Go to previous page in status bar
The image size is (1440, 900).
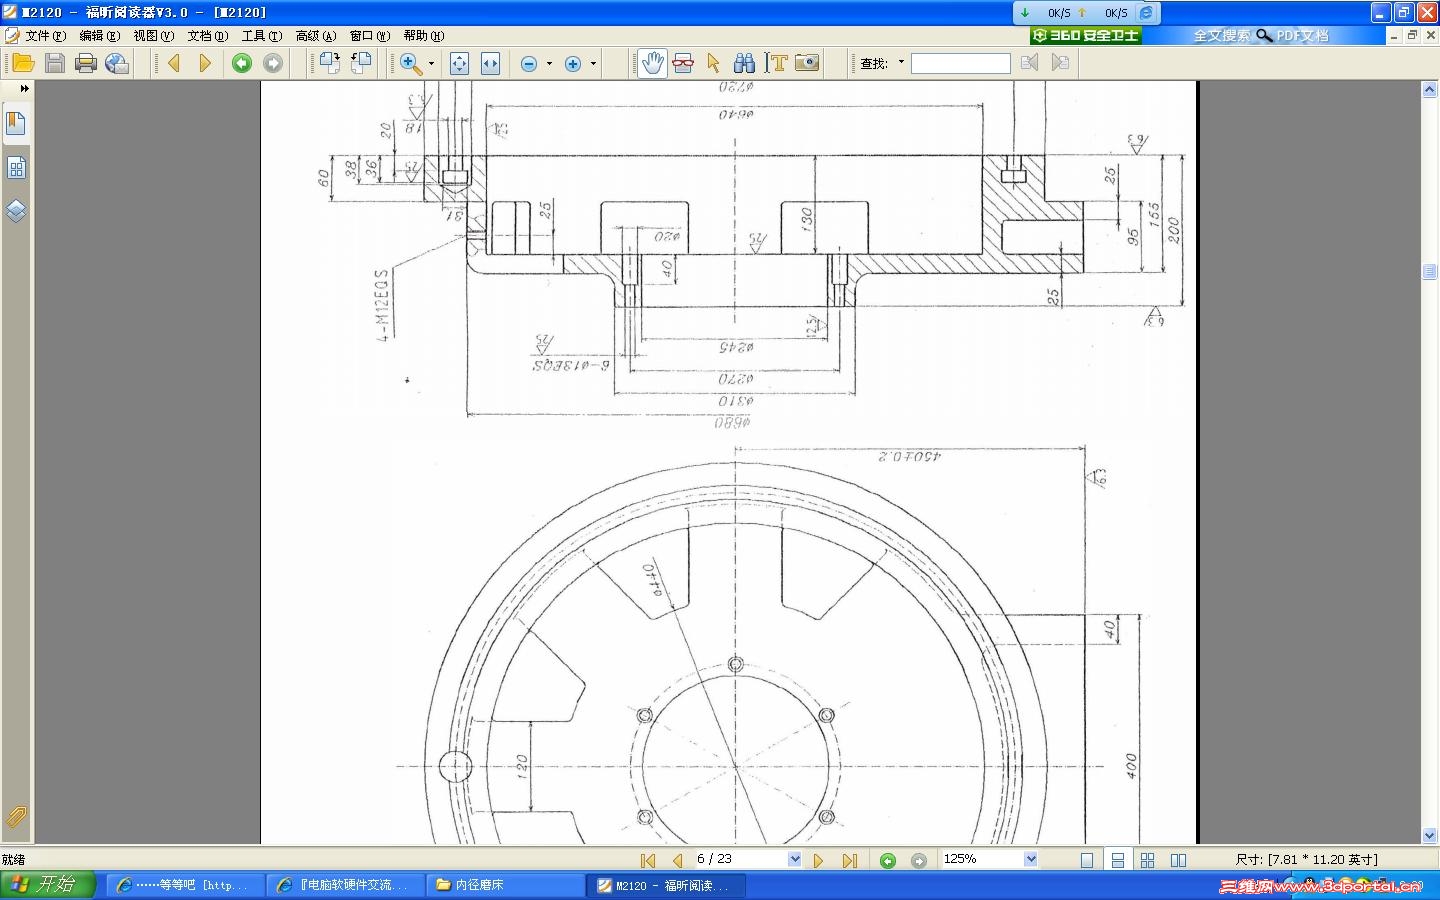(x=678, y=860)
